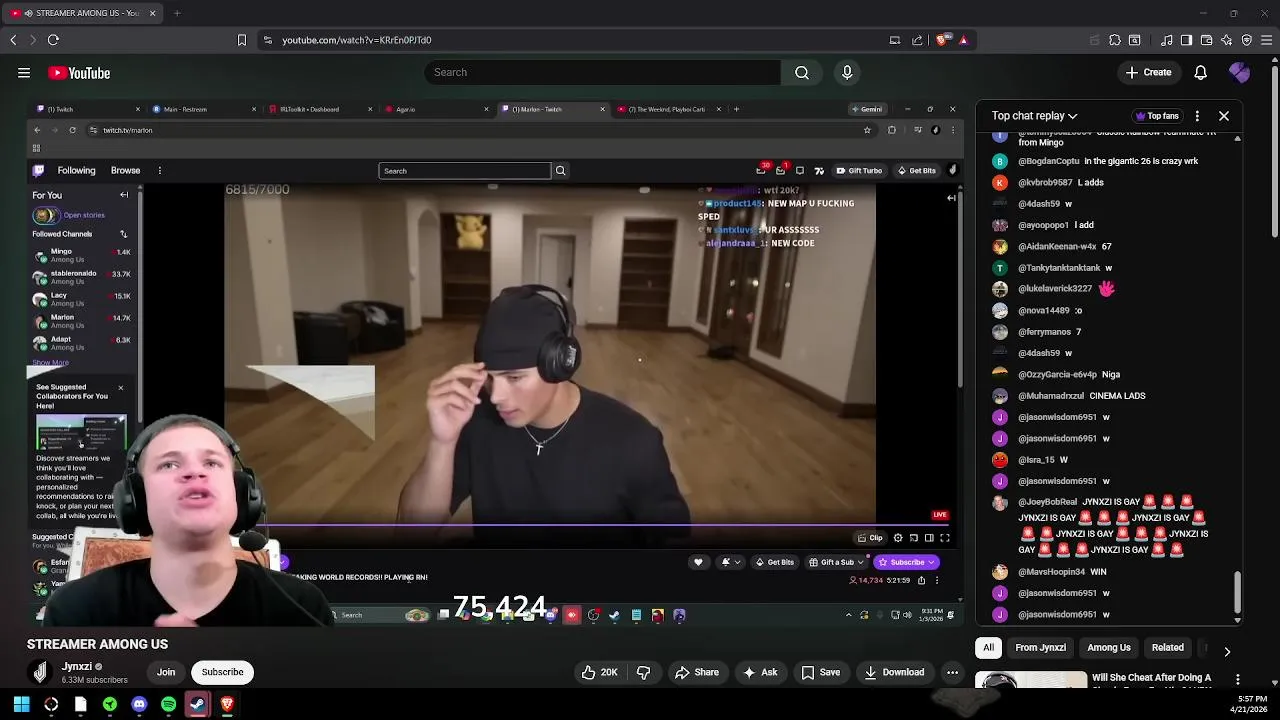Go back in browser history
Screen dimensions: 1280x720
click(x=13, y=40)
